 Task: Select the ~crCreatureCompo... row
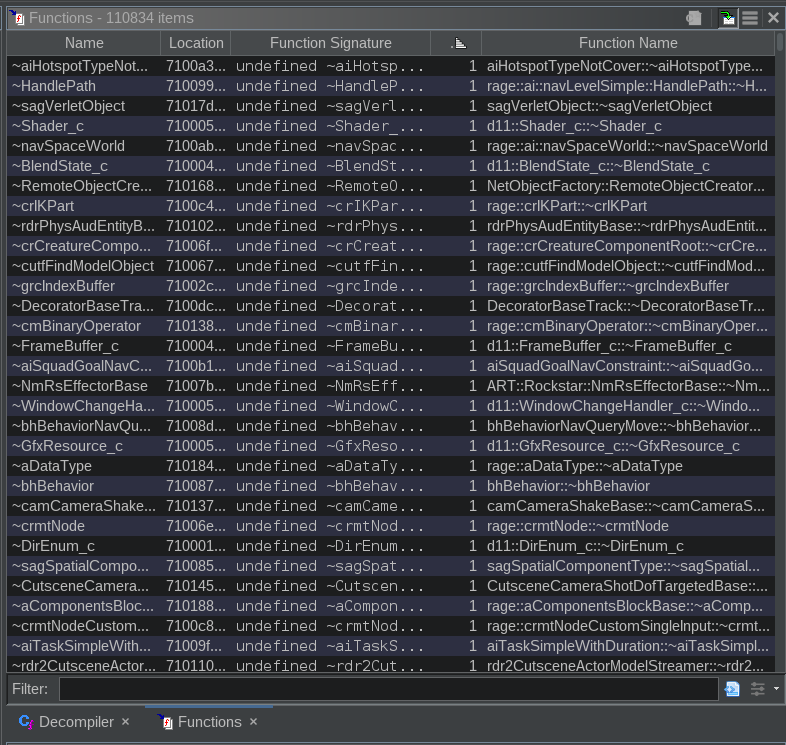coord(391,246)
